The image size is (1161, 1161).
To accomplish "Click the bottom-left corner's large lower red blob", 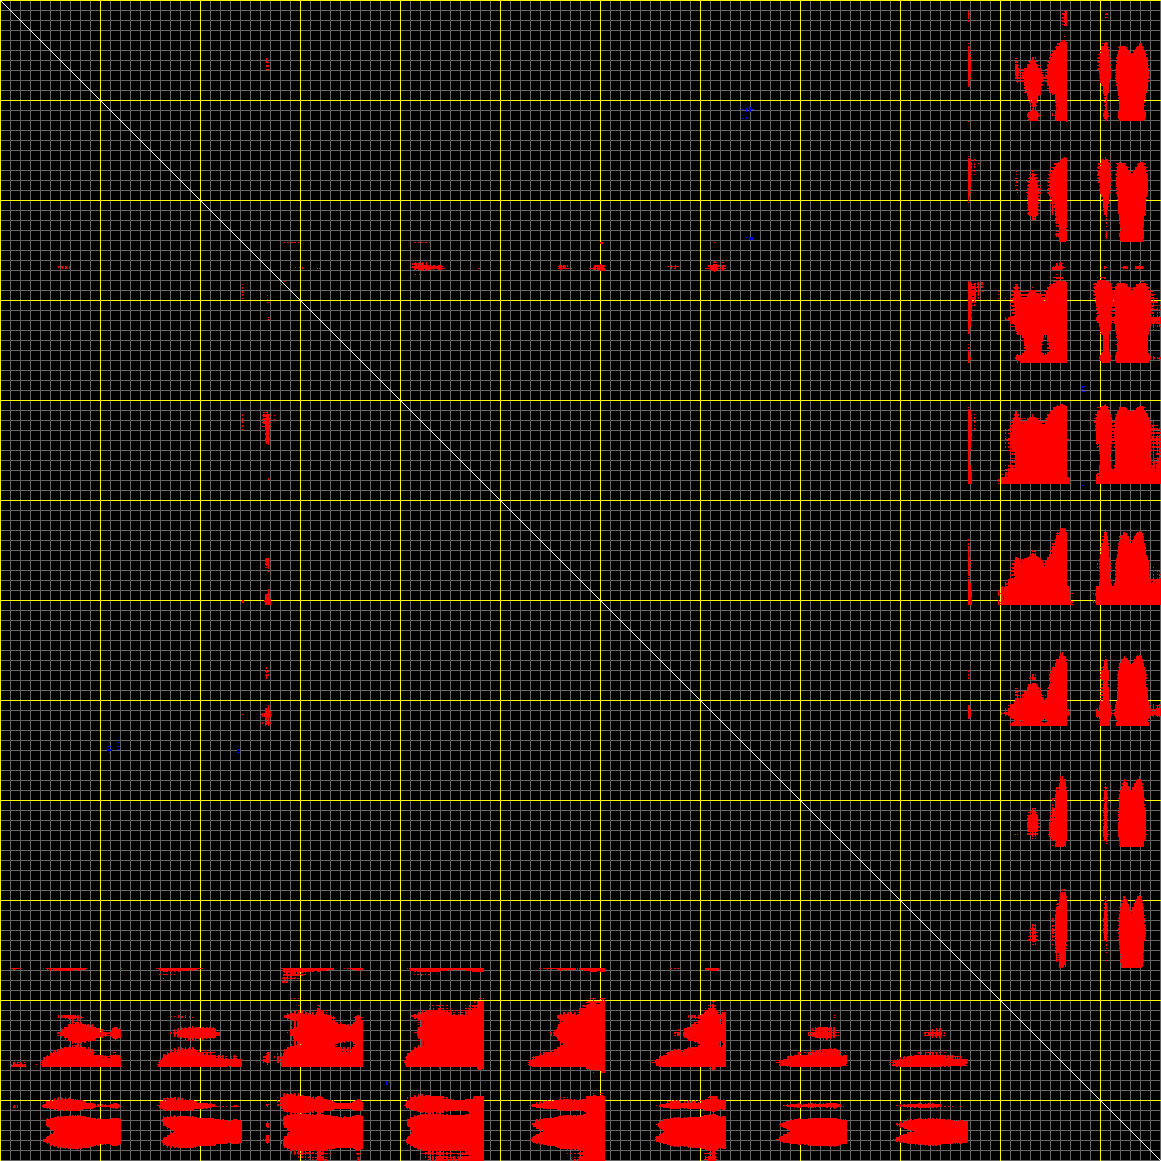I will [x=82, y=1130].
